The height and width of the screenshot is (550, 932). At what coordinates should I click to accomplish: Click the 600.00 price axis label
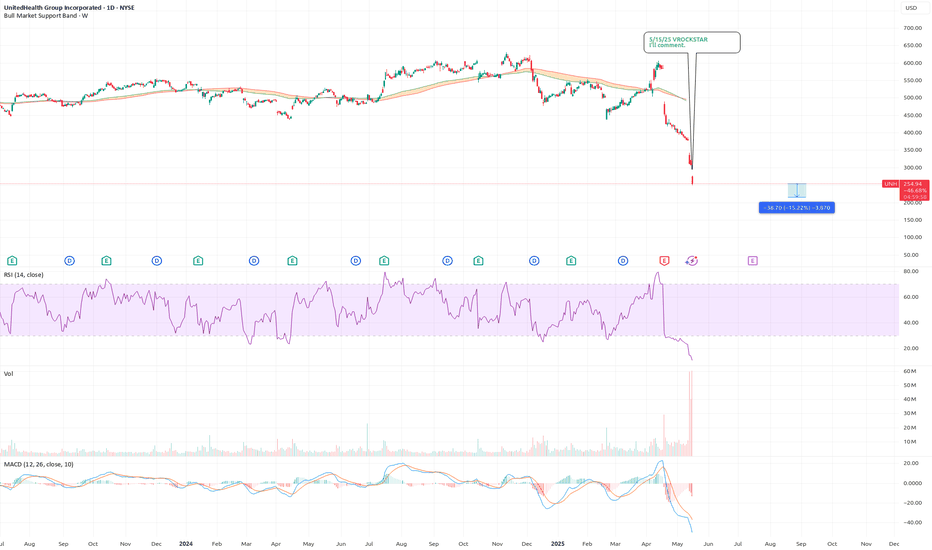[x=912, y=63]
